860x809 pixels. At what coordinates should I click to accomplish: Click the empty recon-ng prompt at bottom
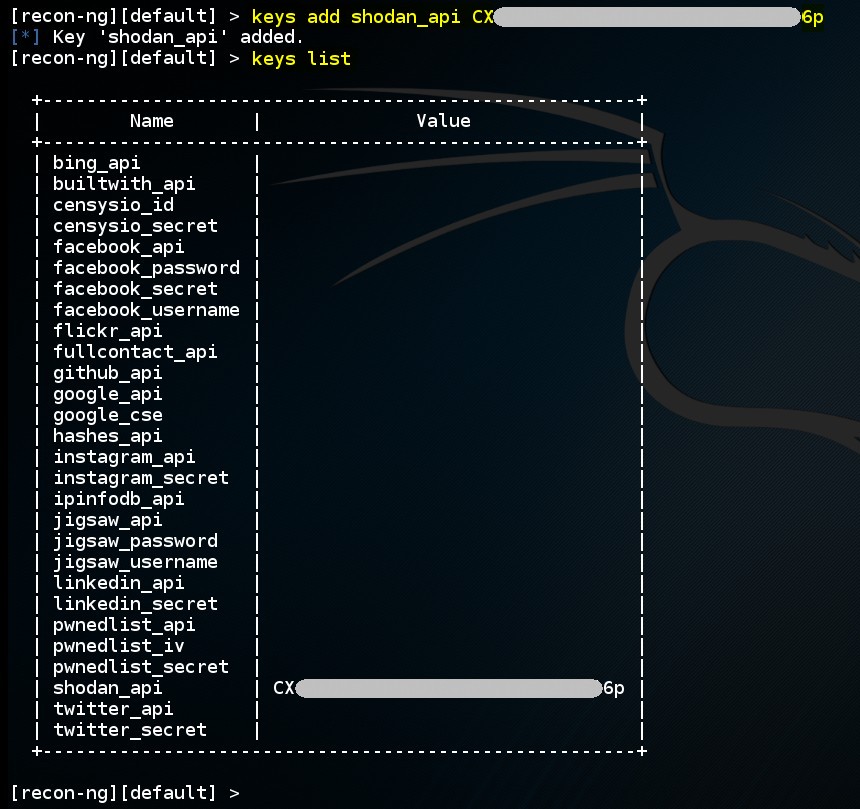point(125,793)
